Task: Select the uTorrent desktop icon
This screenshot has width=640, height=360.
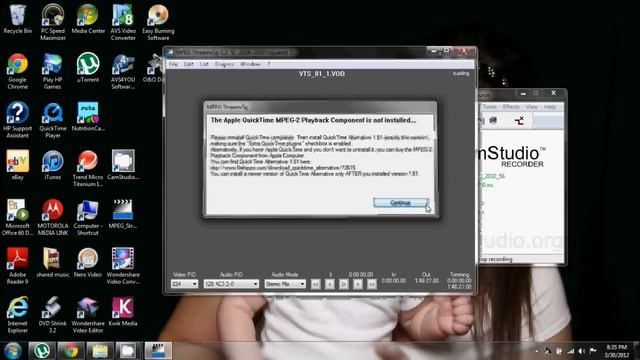Action: [88, 67]
